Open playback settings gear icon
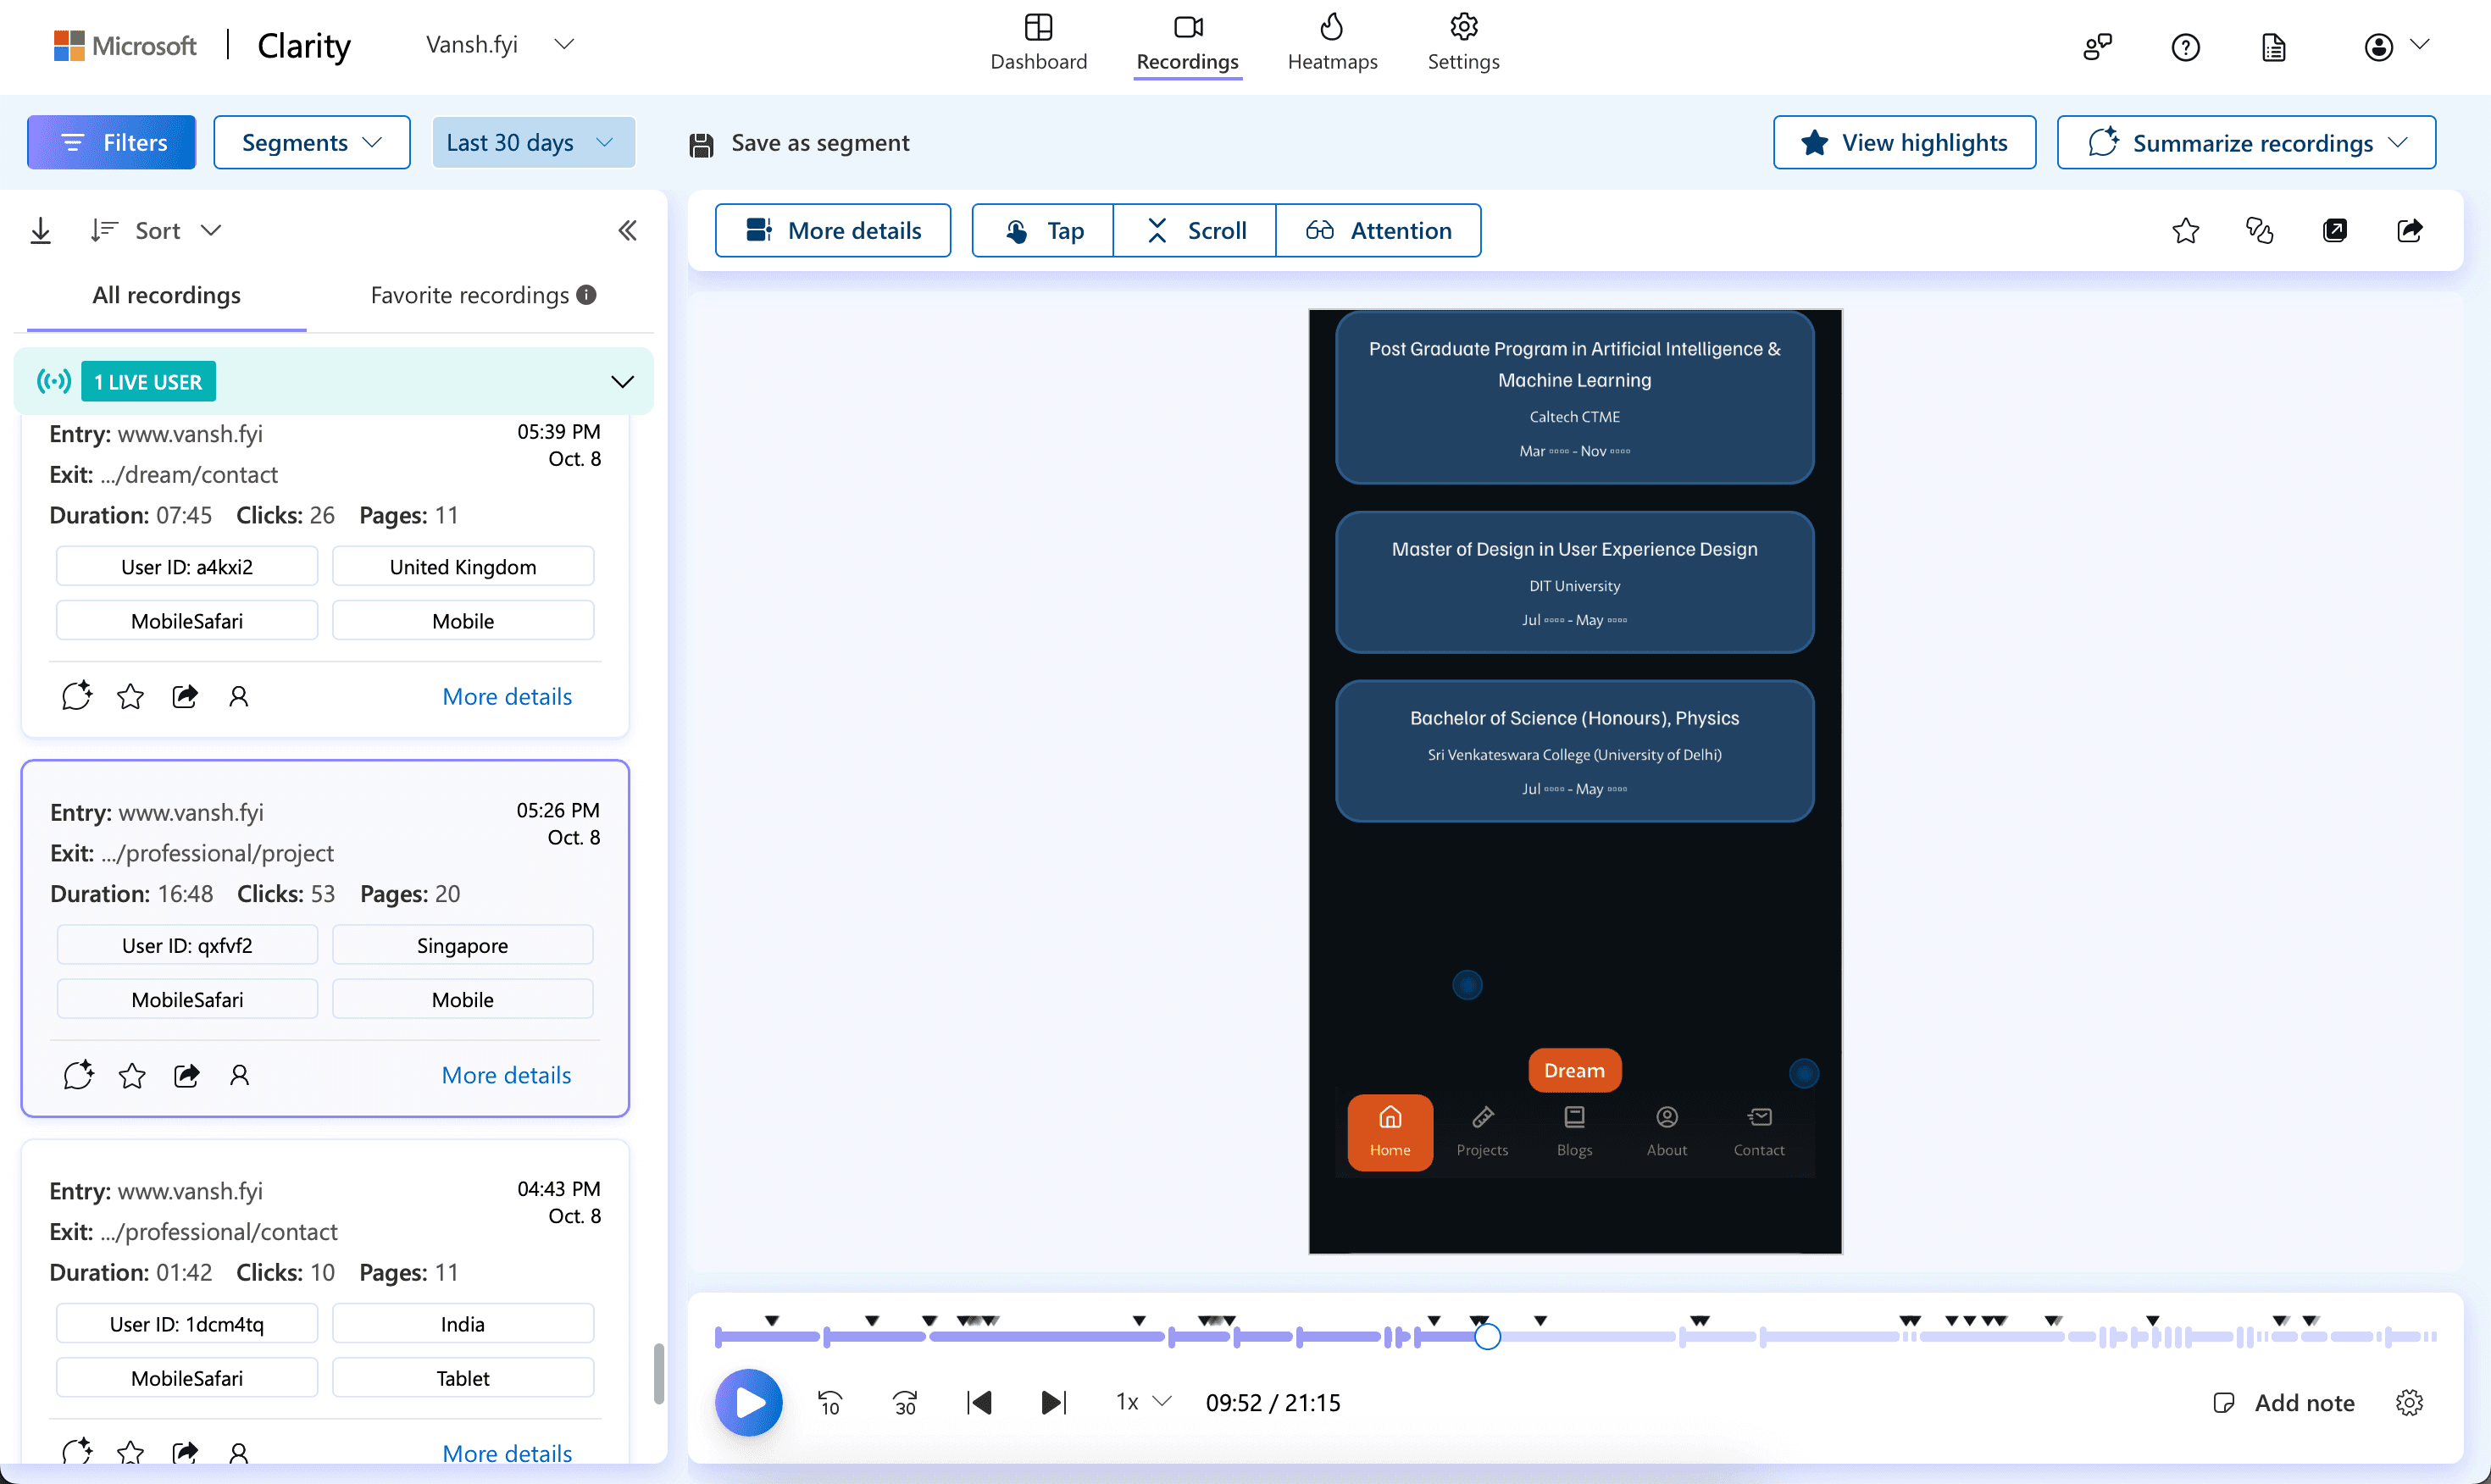Viewport: 2491px width, 1484px height. click(2409, 1402)
